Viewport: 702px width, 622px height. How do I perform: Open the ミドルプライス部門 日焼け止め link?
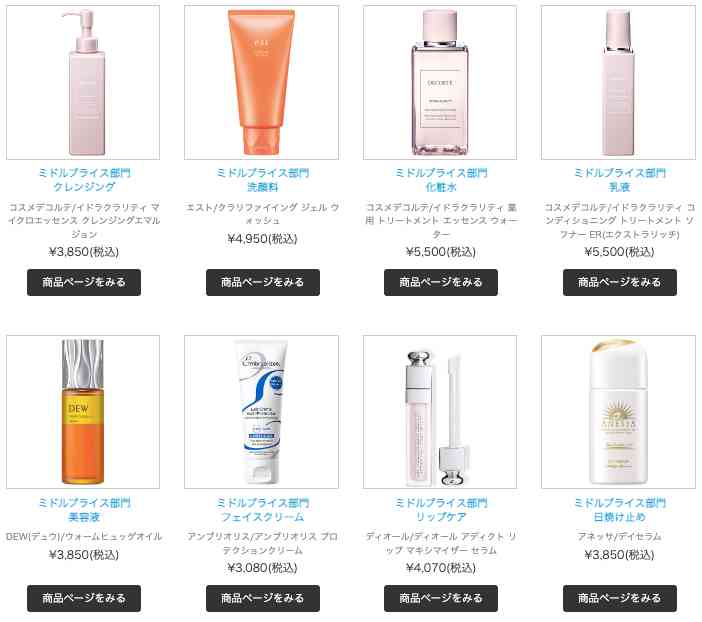pos(620,510)
